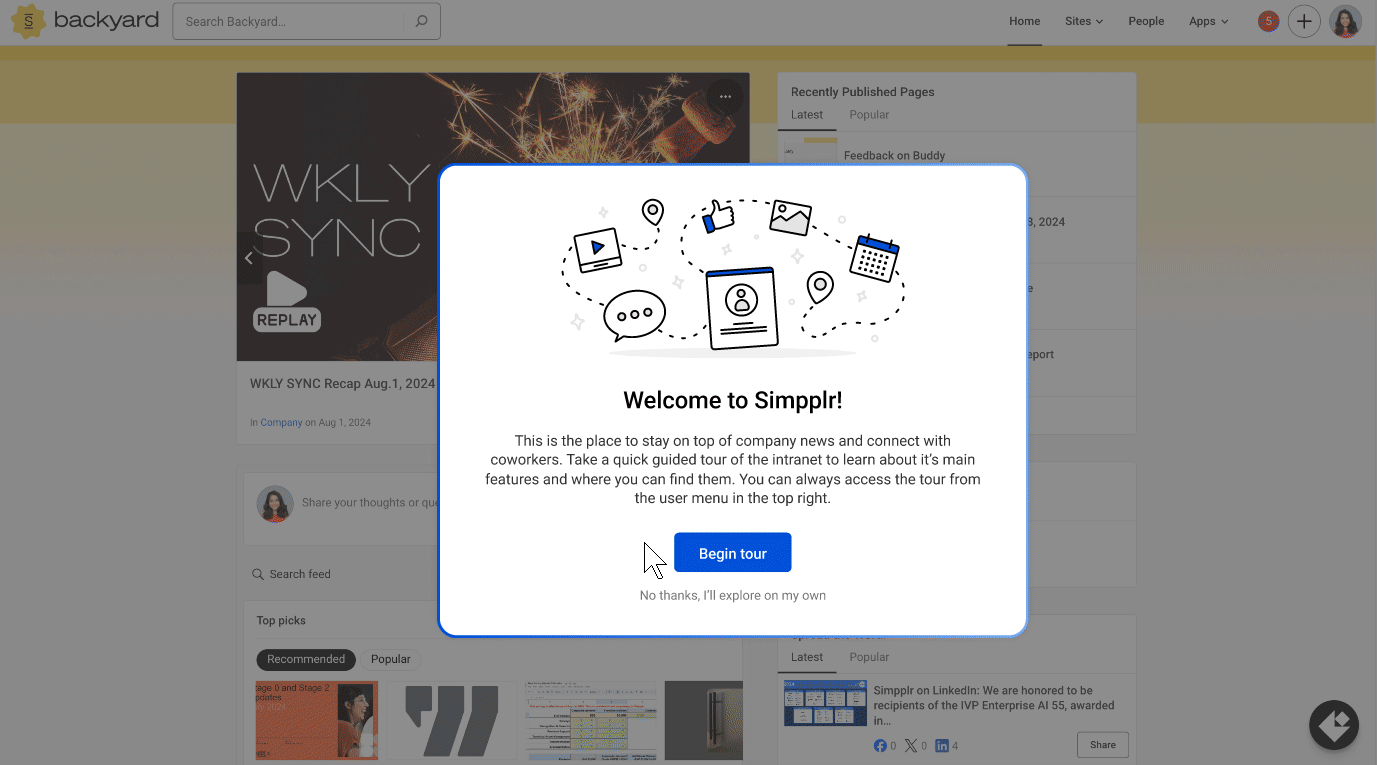Open the notifications bell showing 5
The image size is (1377, 765).
1268,21
